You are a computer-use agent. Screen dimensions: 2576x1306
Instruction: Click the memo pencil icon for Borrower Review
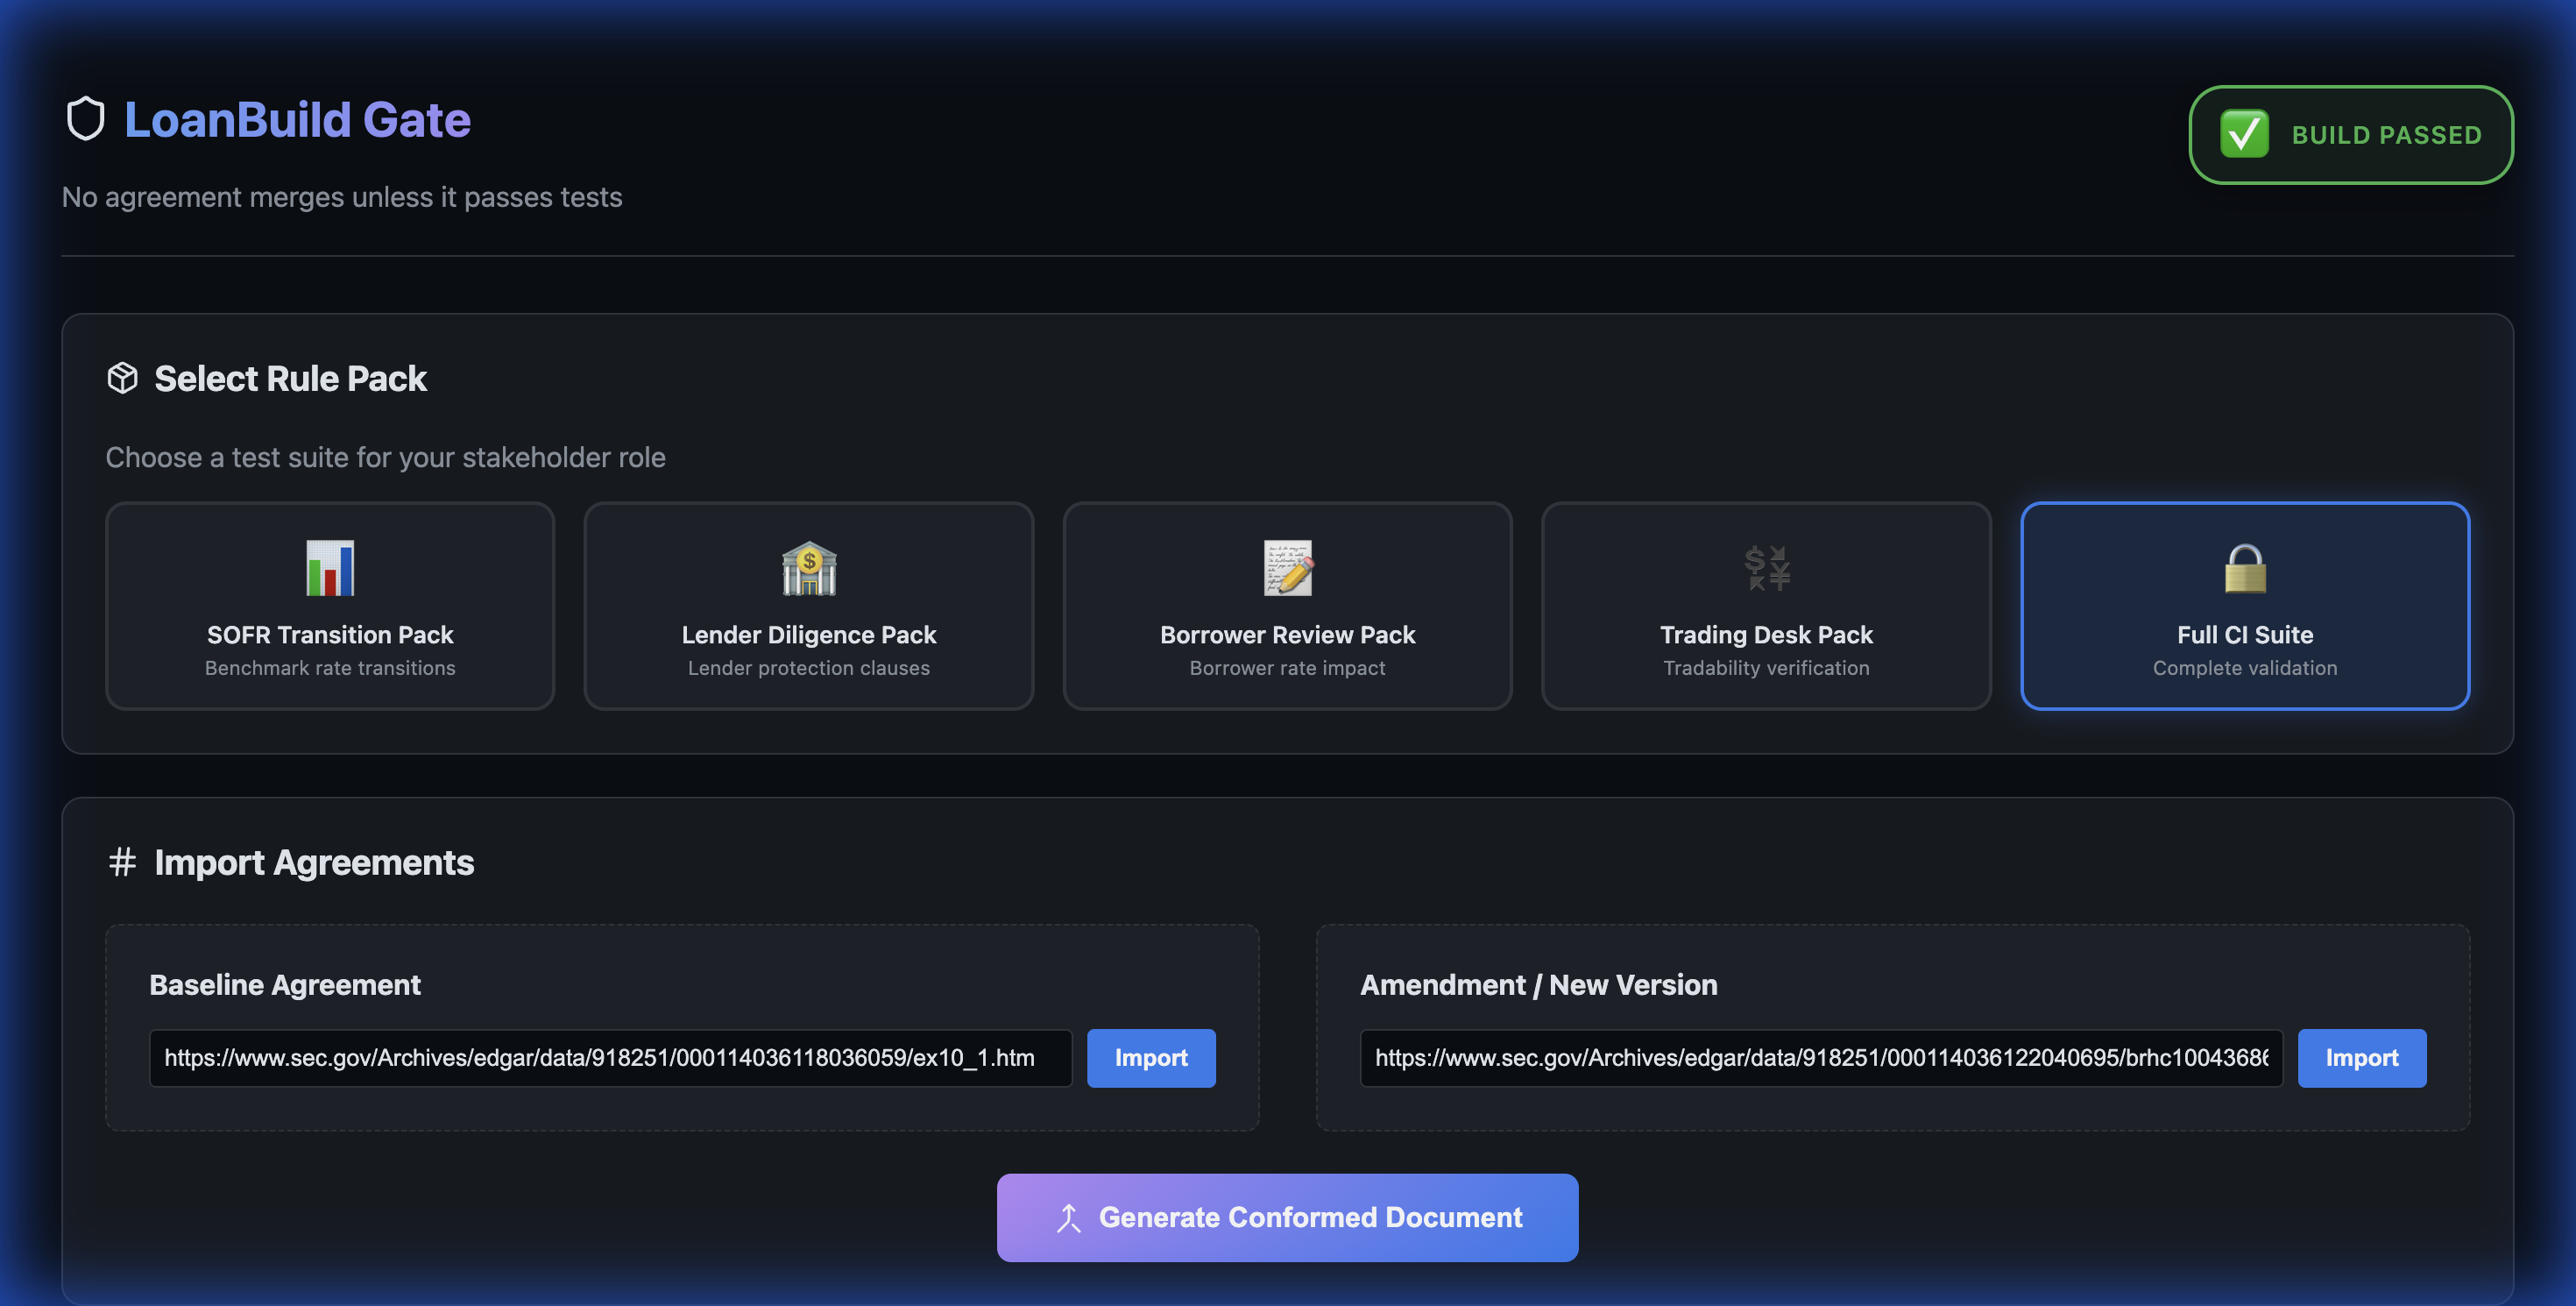[1287, 568]
